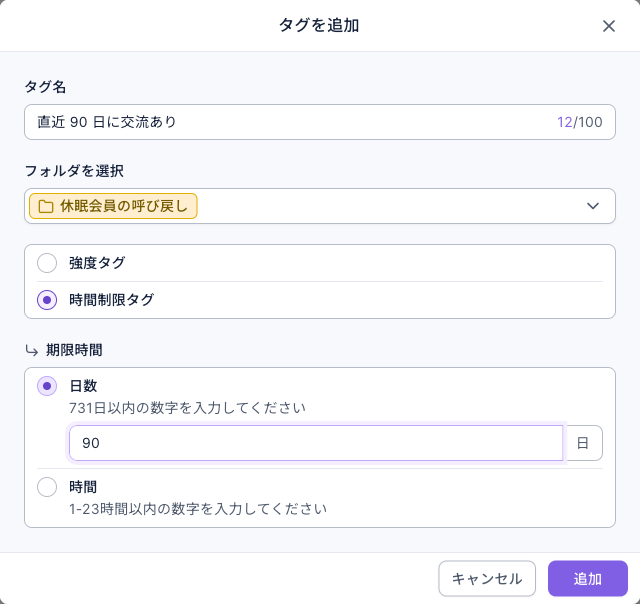Viewport: 640px width, 604px height.
Task: Click the 12/100 character counter
Action: pyautogui.click(x=580, y=122)
